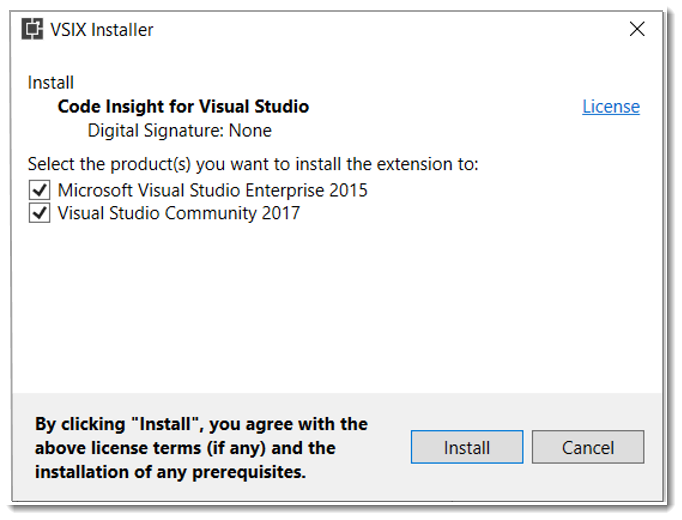Click the "installation of any prerequisites" line
The image size is (682, 520).
click(x=170, y=471)
